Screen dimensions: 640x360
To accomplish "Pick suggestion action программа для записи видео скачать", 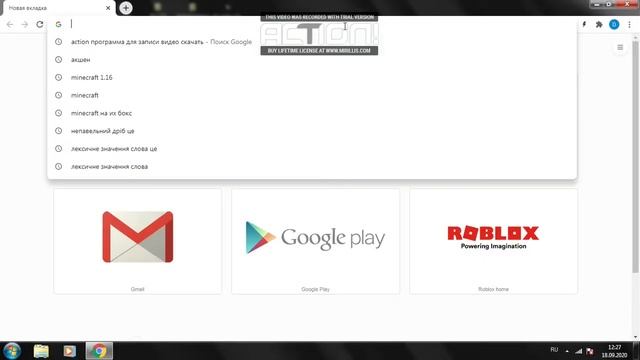I will point(312,42).
